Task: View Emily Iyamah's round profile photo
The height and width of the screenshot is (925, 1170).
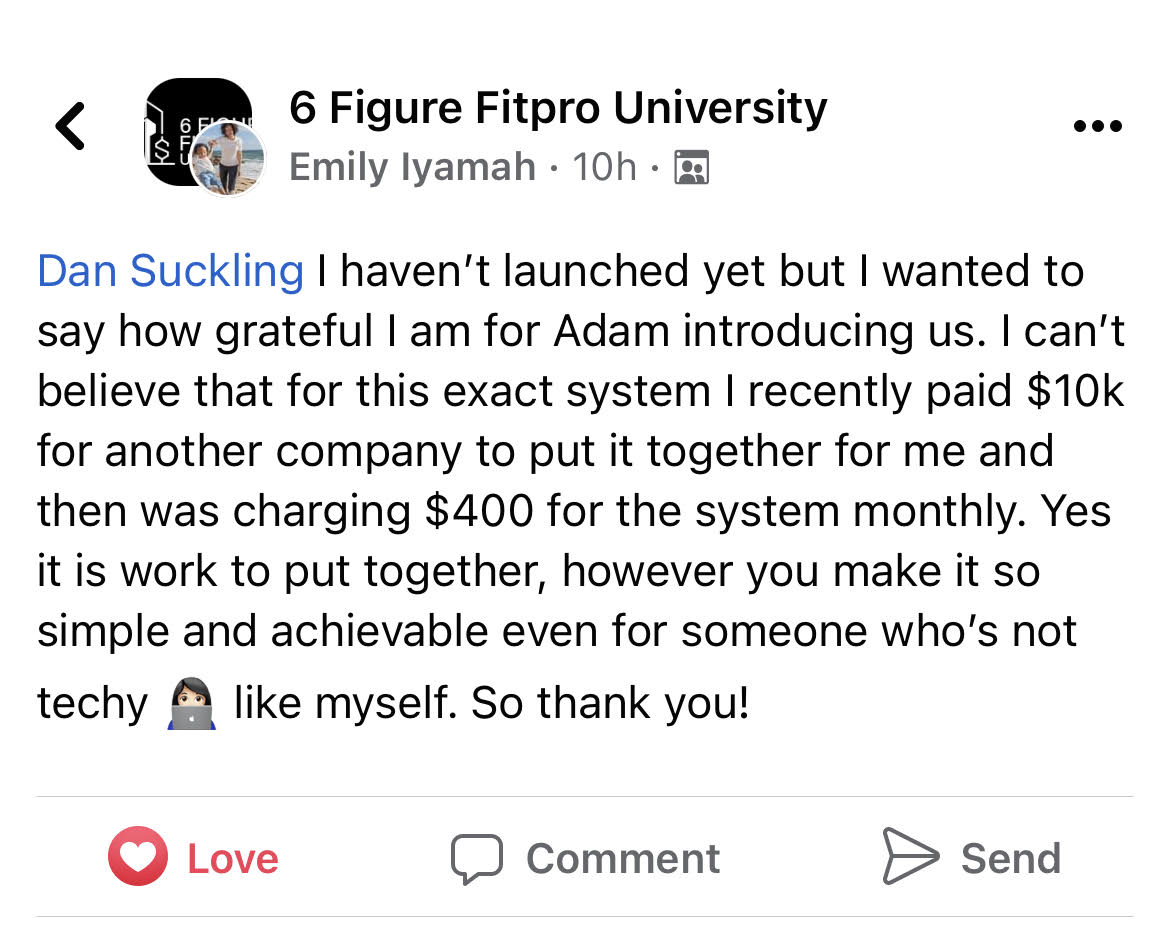Action: 227,158
